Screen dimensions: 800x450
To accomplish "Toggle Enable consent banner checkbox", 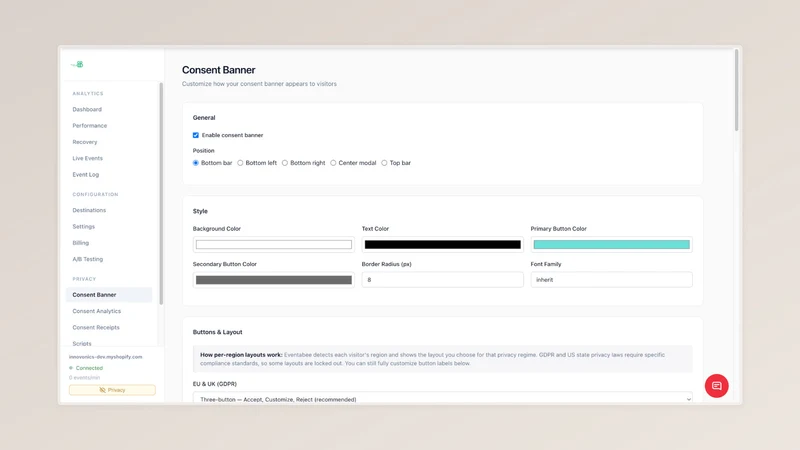I will point(195,135).
